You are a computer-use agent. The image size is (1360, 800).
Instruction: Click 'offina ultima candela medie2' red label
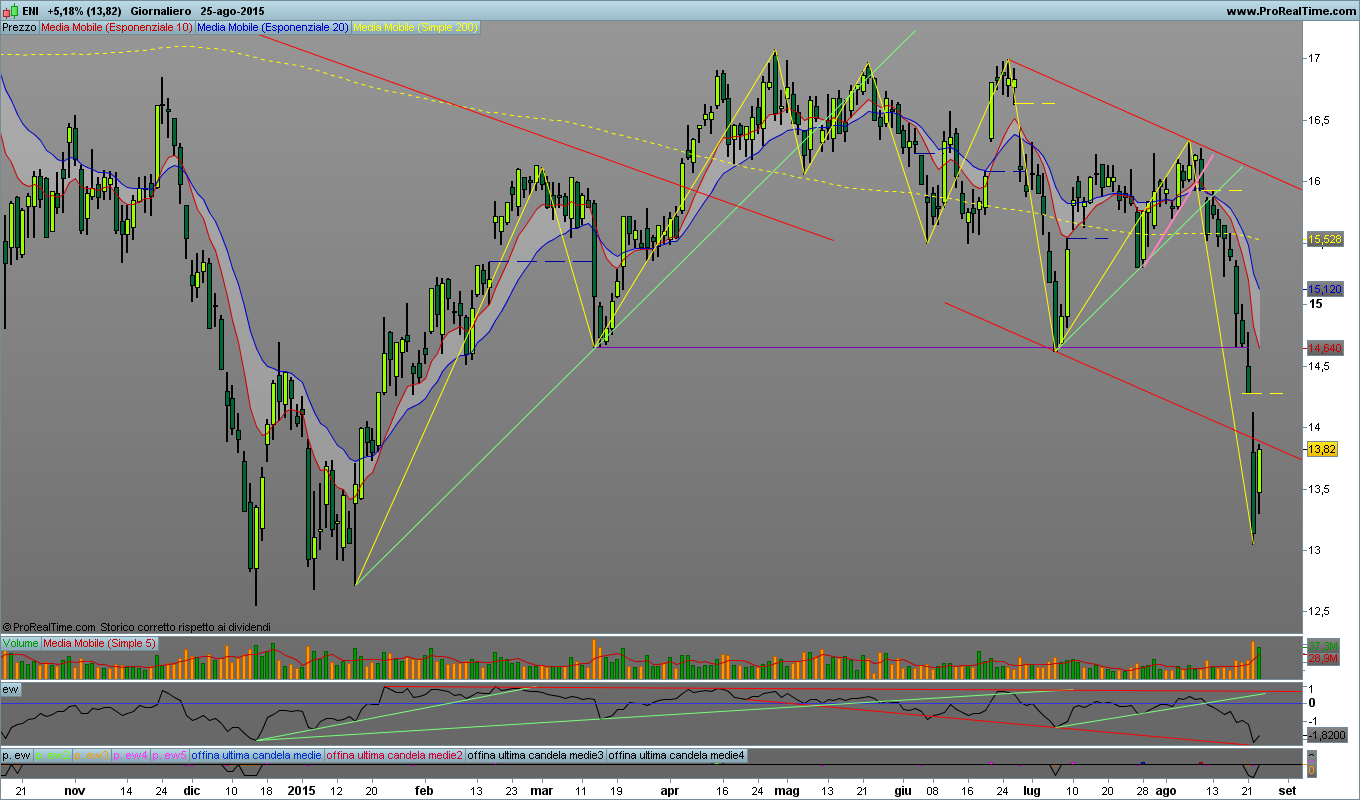click(395, 755)
